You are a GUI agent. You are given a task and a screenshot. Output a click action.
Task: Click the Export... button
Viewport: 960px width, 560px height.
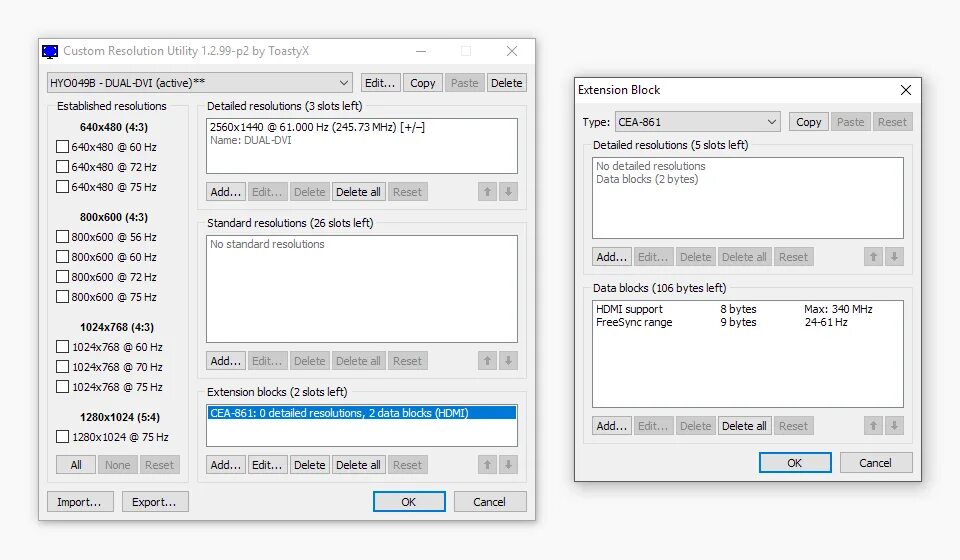click(154, 502)
